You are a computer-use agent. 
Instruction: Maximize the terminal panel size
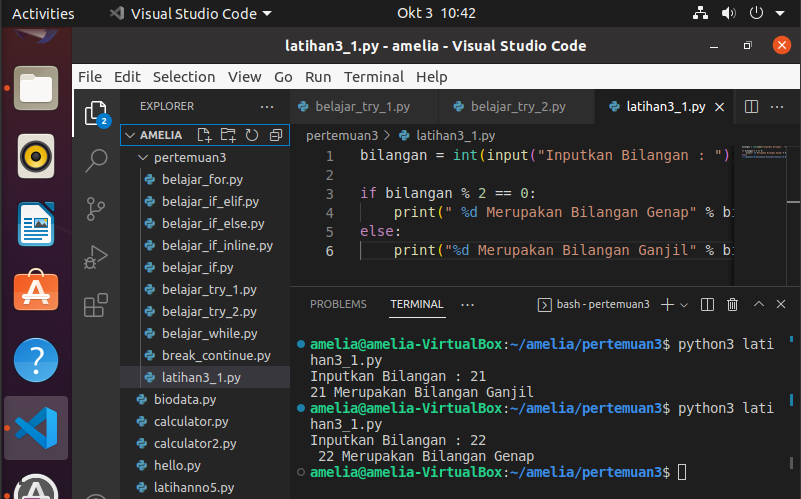click(759, 304)
